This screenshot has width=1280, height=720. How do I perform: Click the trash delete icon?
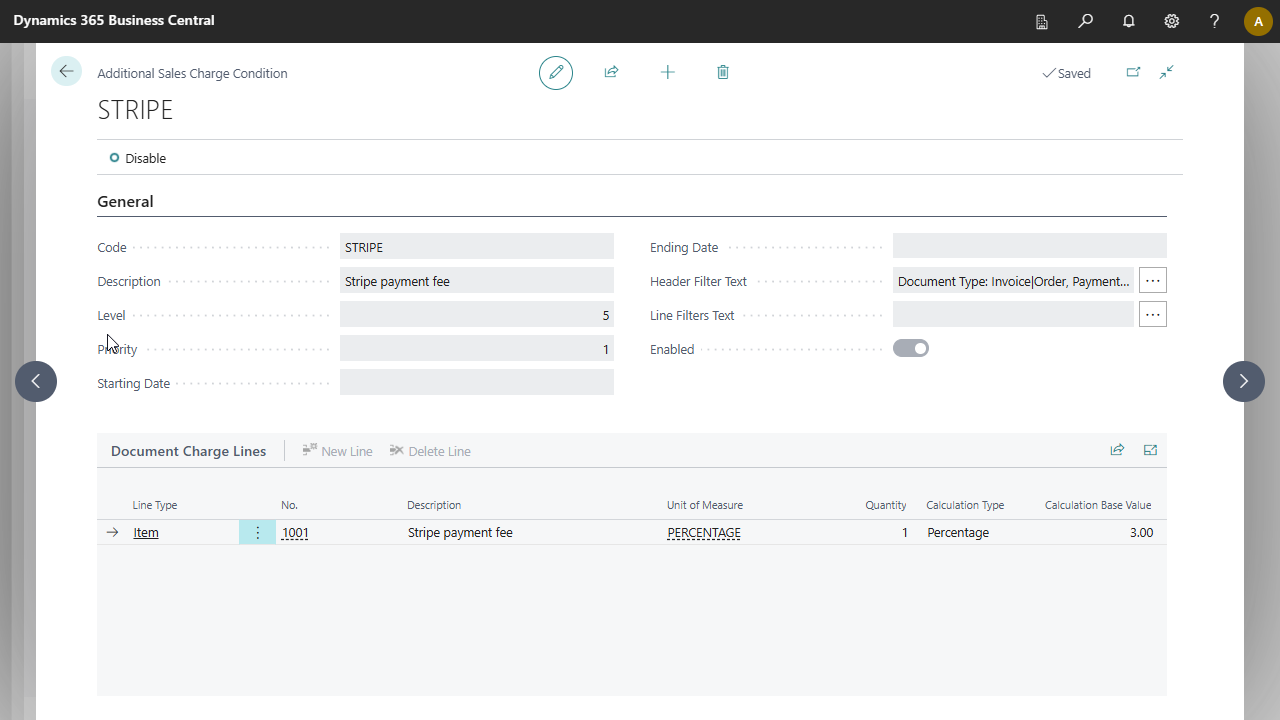pyautogui.click(x=723, y=72)
